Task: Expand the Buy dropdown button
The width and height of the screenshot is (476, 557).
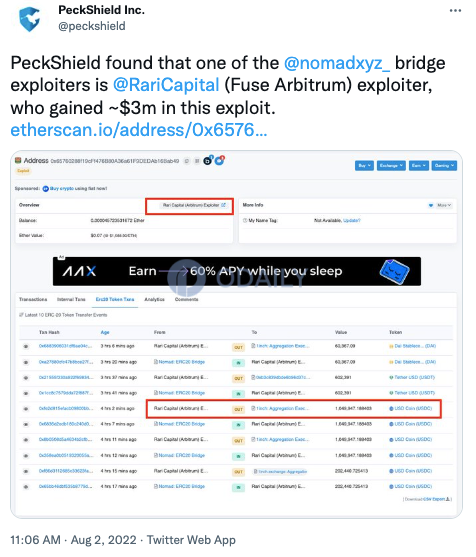Action: pyautogui.click(x=364, y=166)
